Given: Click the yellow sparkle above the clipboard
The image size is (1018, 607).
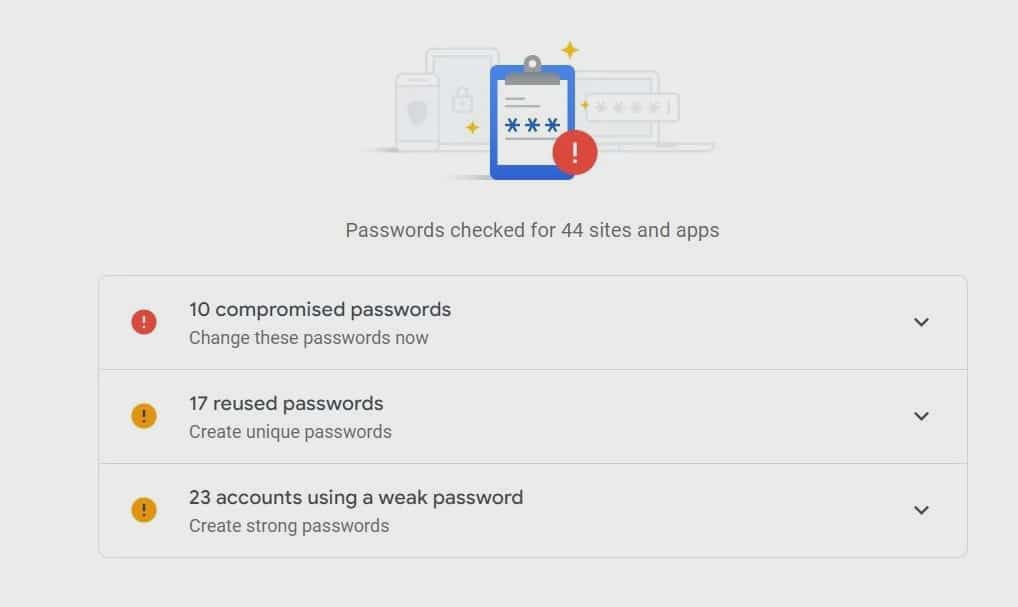Looking at the screenshot, I should click(x=569, y=49).
